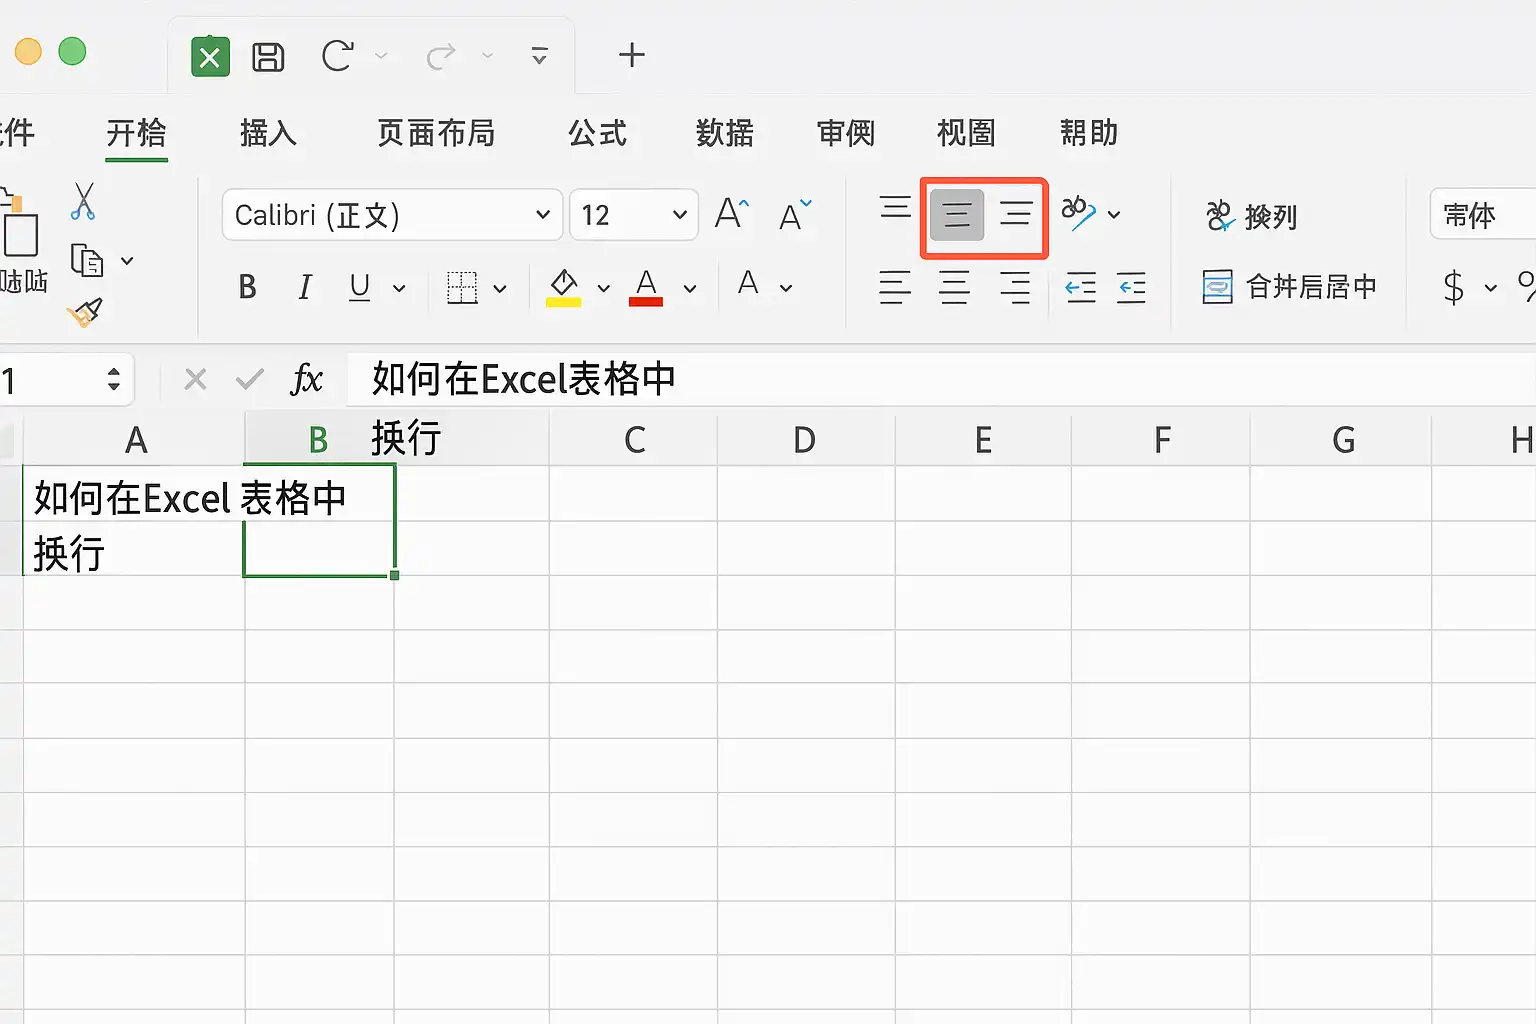Switch to the 页面布局 tab
The height and width of the screenshot is (1024, 1536).
[436, 133]
